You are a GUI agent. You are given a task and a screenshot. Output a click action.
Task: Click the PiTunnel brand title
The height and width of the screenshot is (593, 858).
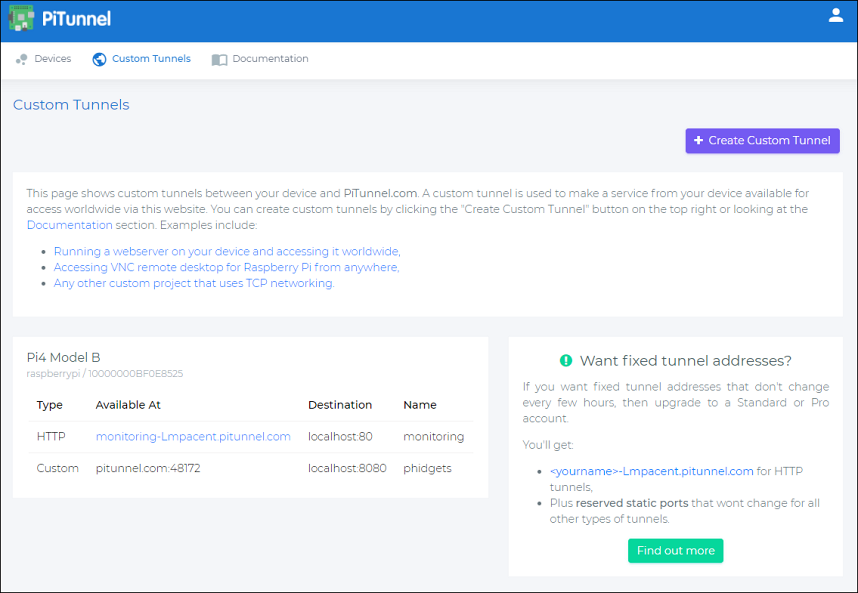click(76, 19)
